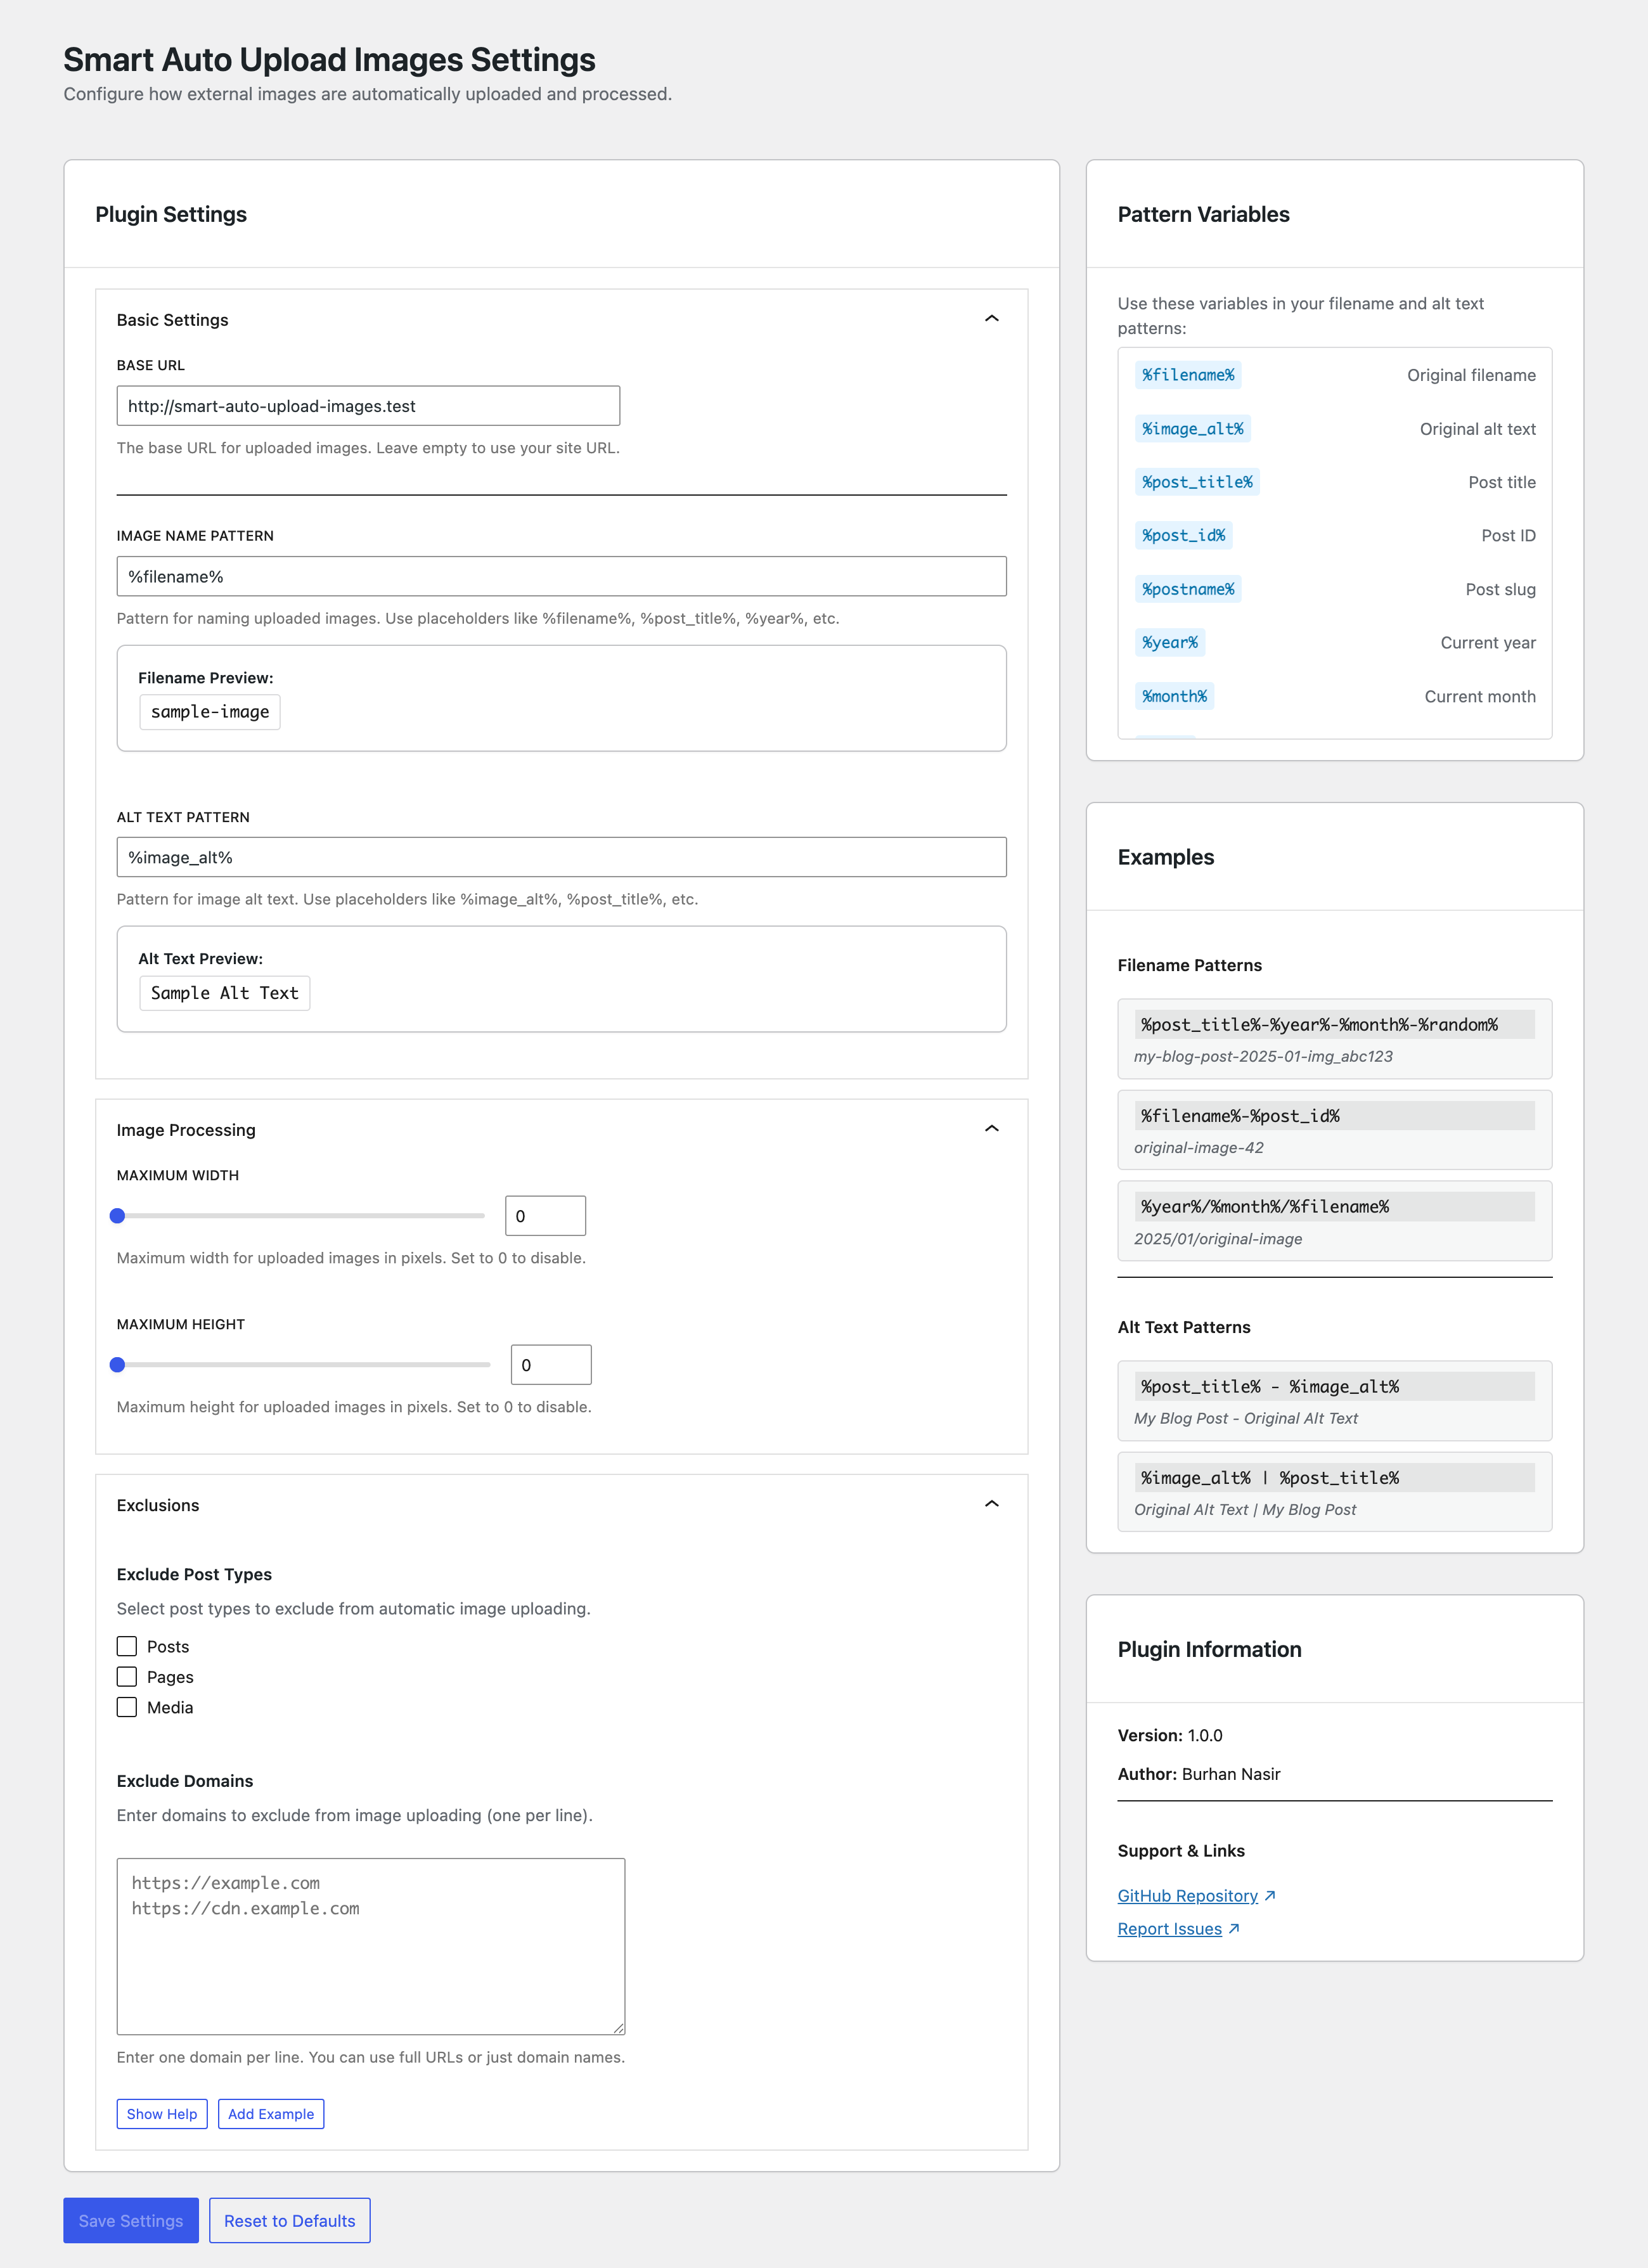1648x2268 pixels.
Task: Collapse the Basic Settings section
Action: [x=991, y=318]
